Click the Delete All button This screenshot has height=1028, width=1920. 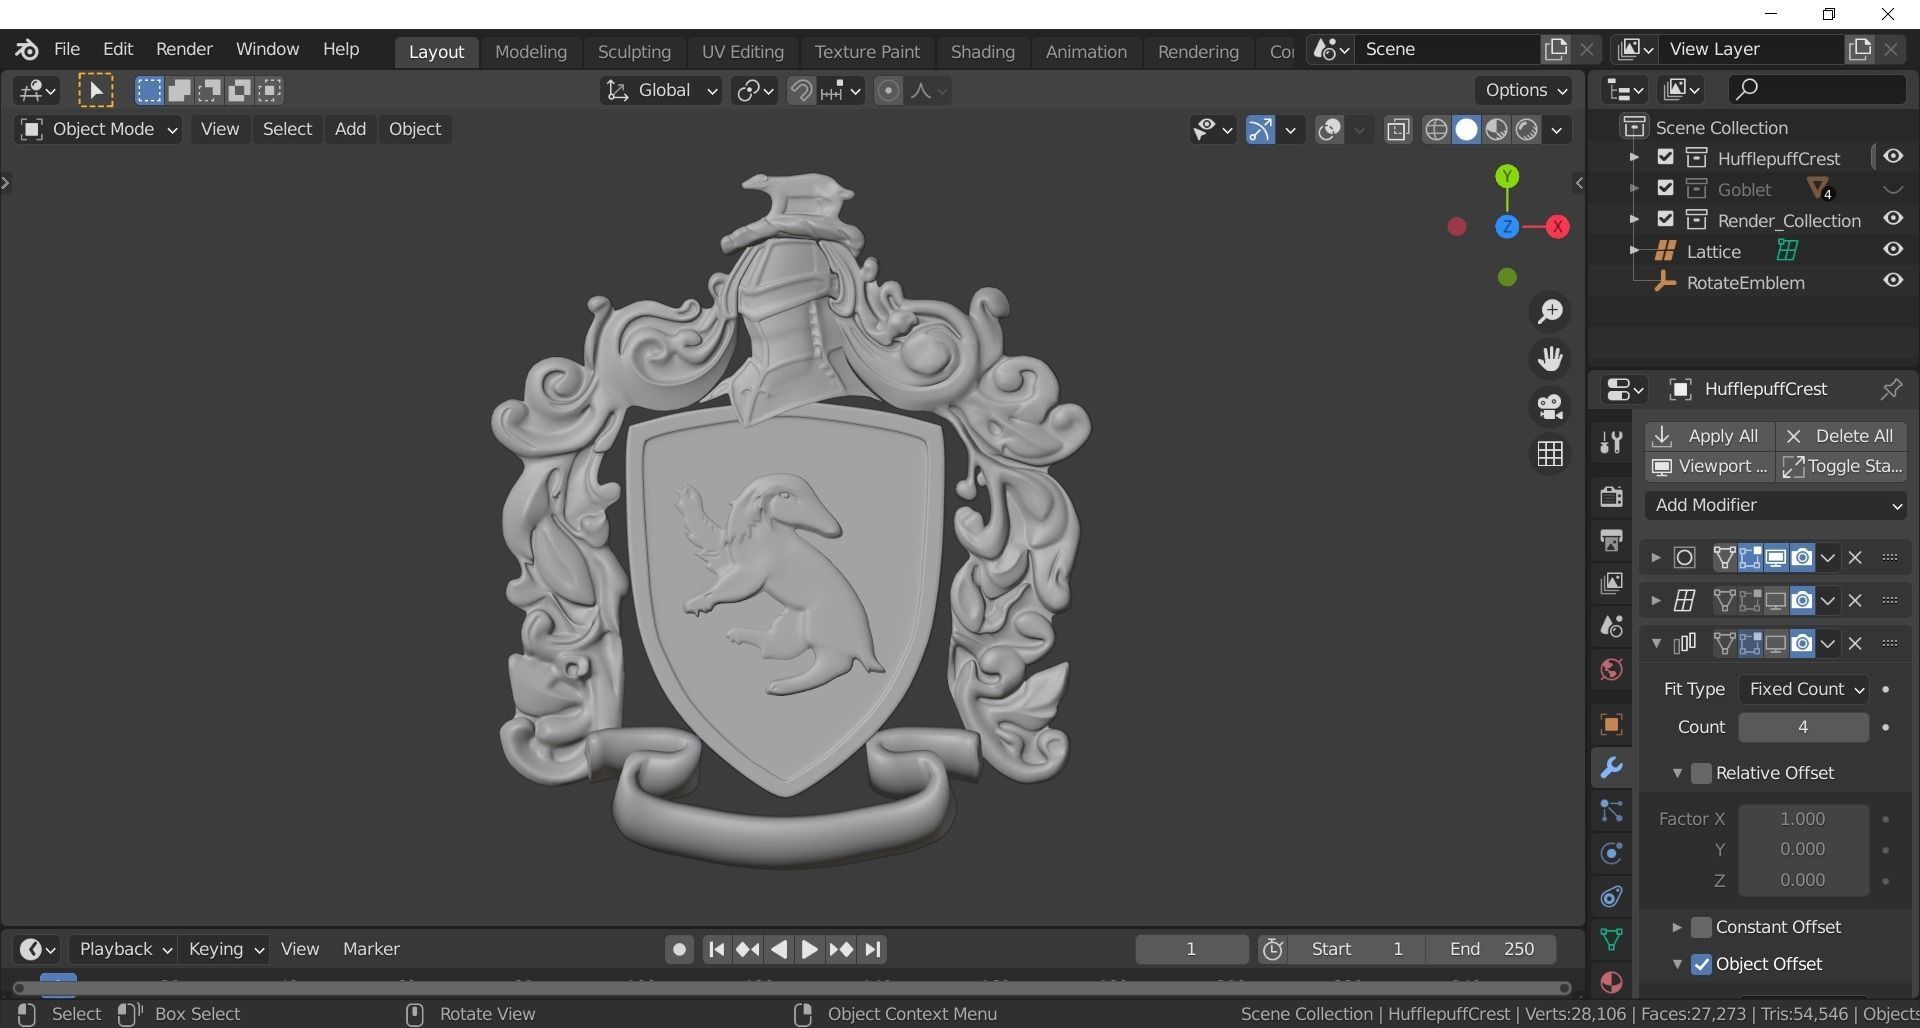tap(1841, 436)
